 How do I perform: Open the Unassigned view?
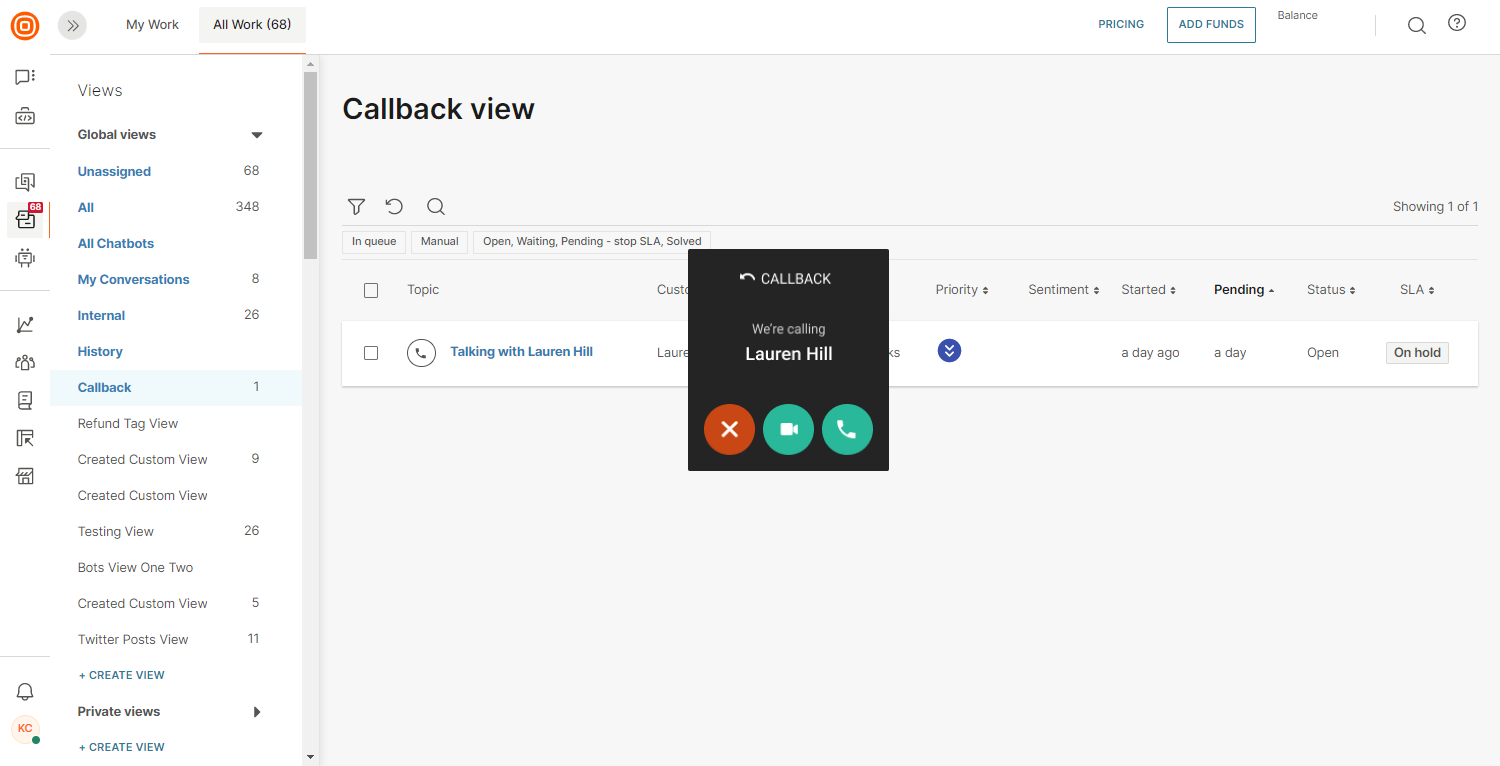[x=114, y=171]
